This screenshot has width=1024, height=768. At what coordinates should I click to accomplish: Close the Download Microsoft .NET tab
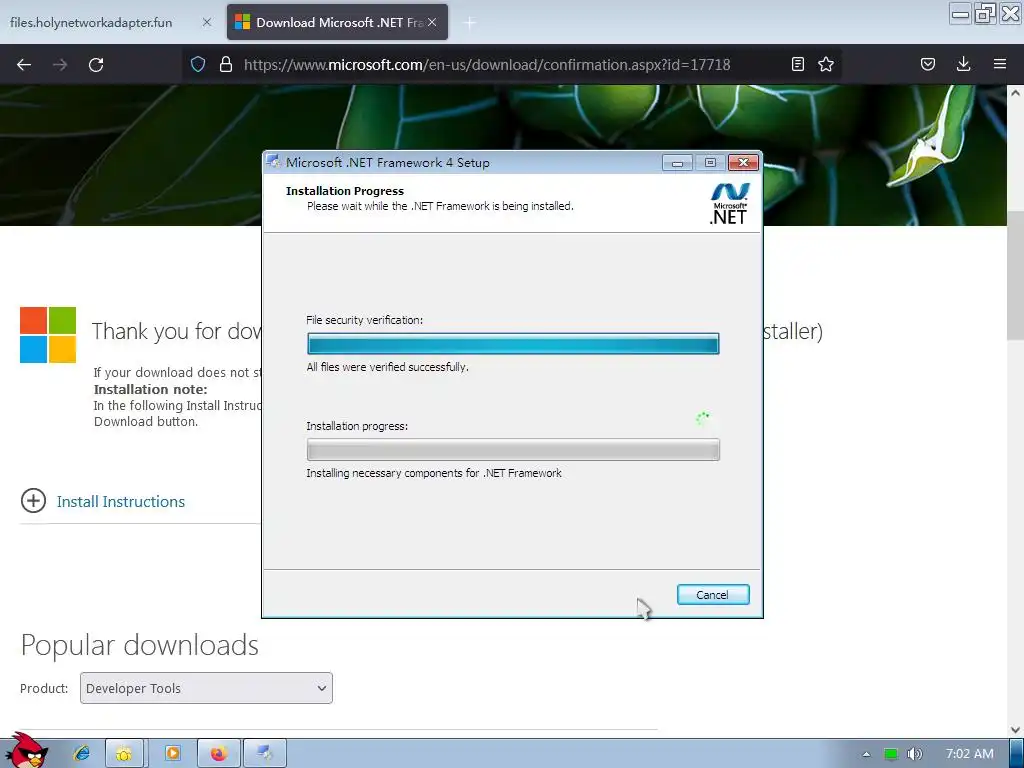click(x=432, y=22)
